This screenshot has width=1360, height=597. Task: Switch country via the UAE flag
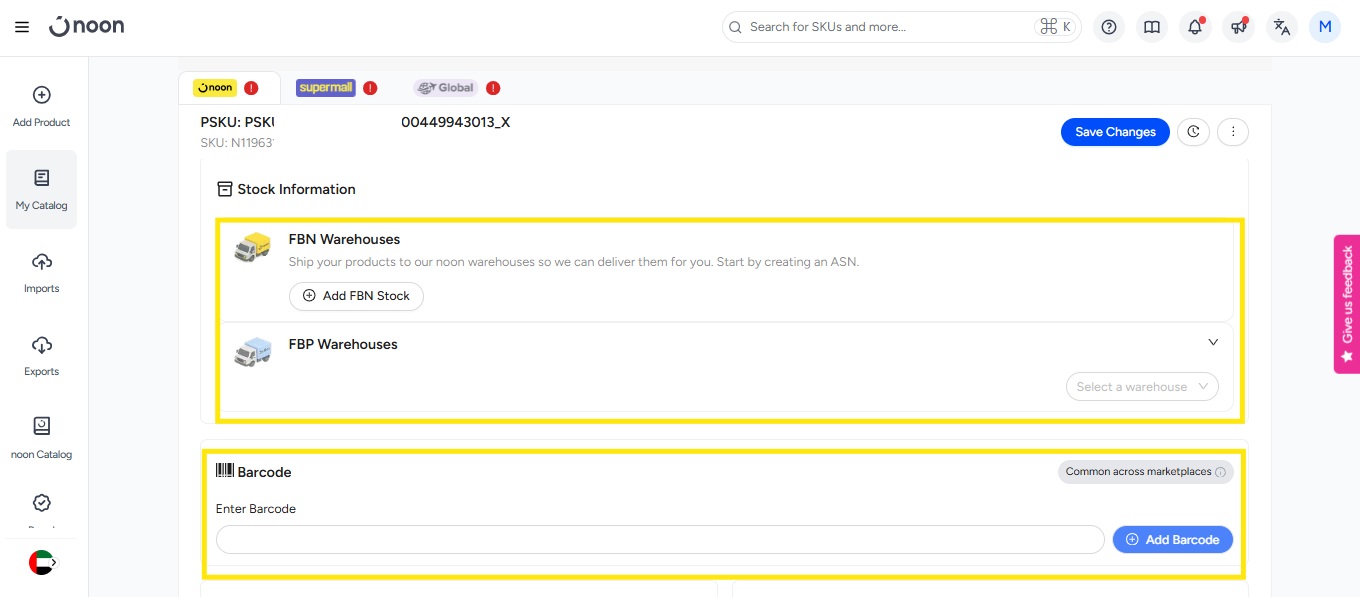tap(43, 563)
